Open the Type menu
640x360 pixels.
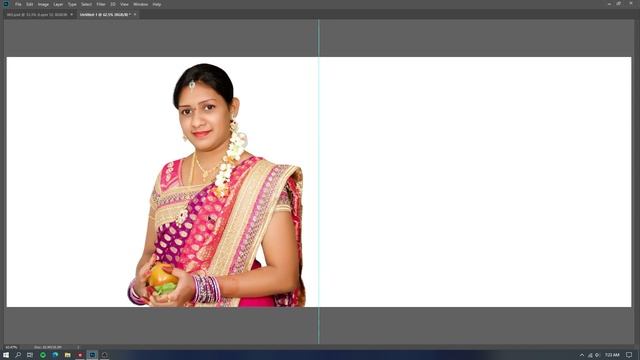72,4
